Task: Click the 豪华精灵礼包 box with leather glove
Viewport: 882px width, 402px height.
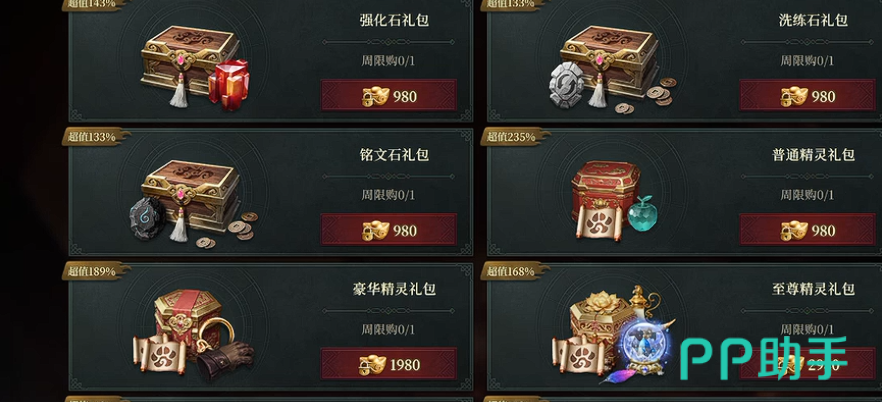Action: (194, 335)
